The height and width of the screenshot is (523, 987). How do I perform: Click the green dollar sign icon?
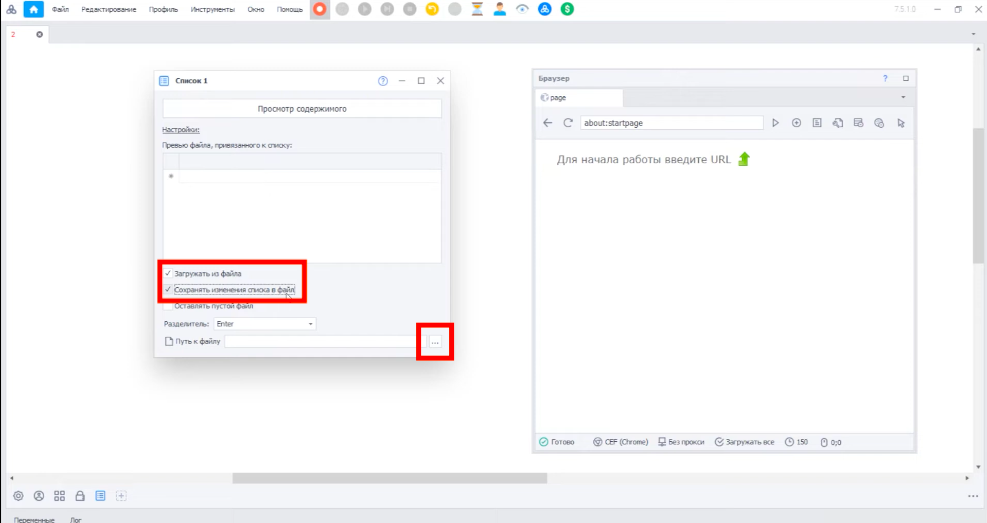[x=567, y=9]
